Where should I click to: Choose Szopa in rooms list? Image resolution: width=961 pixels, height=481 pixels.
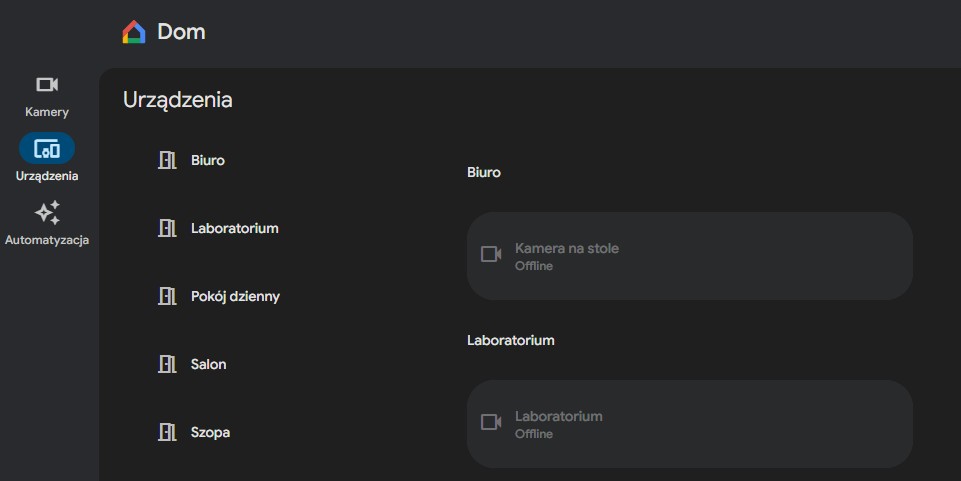click(210, 432)
